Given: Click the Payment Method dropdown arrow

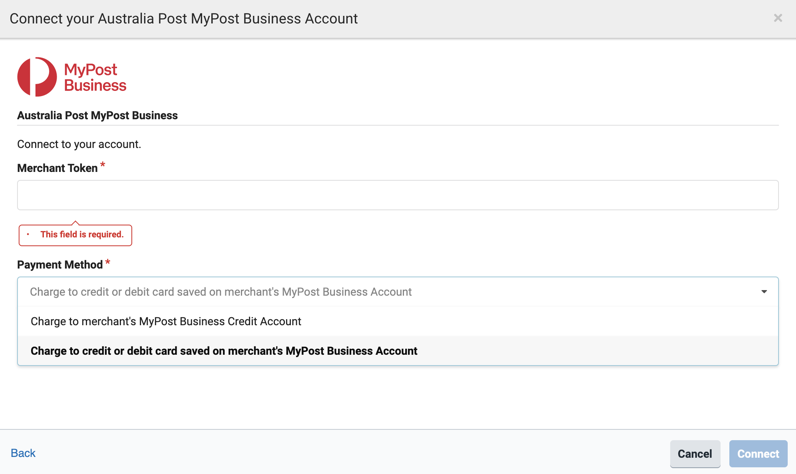Looking at the screenshot, I should point(764,292).
